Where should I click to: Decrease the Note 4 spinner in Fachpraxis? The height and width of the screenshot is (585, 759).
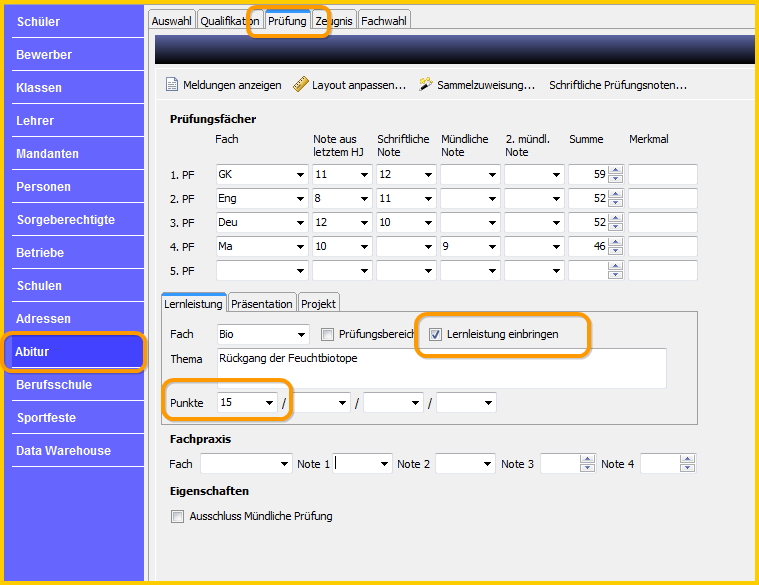[x=687, y=468]
